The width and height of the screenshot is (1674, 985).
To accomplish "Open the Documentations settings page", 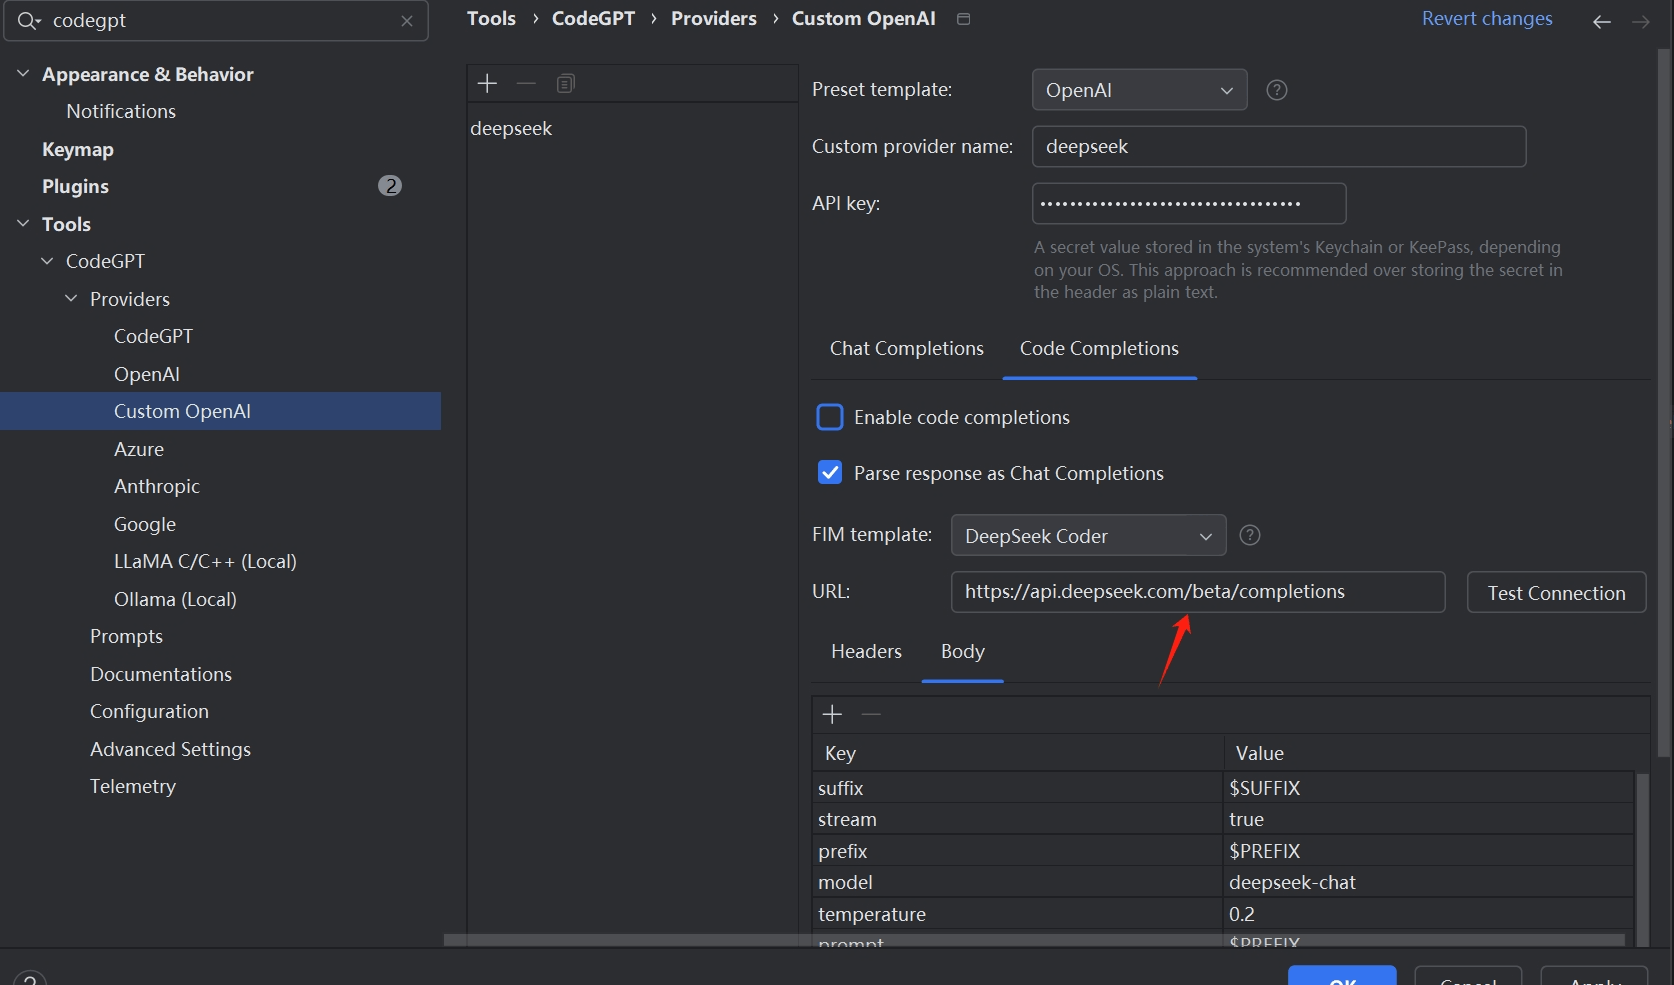I will click(161, 674).
